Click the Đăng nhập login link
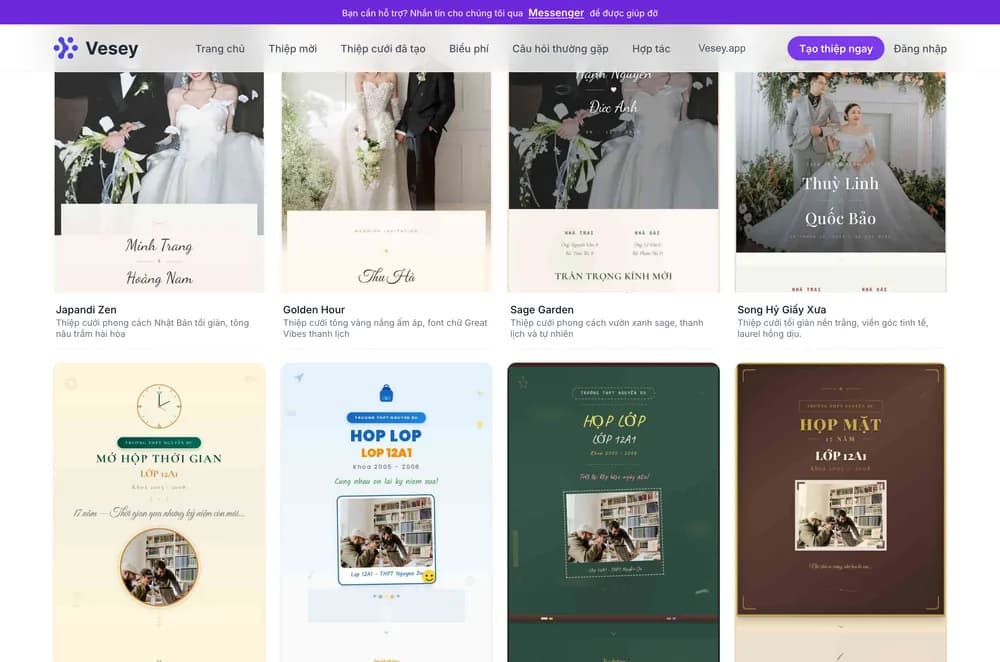 pos(920,48)
